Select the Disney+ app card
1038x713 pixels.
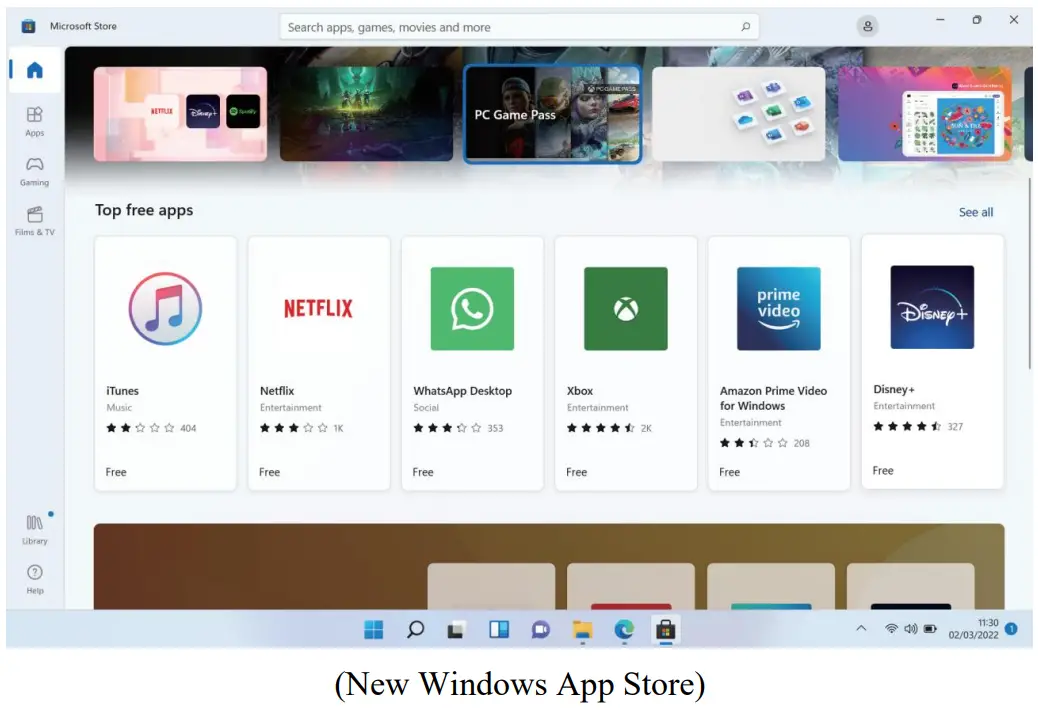(x=932, y=362)
